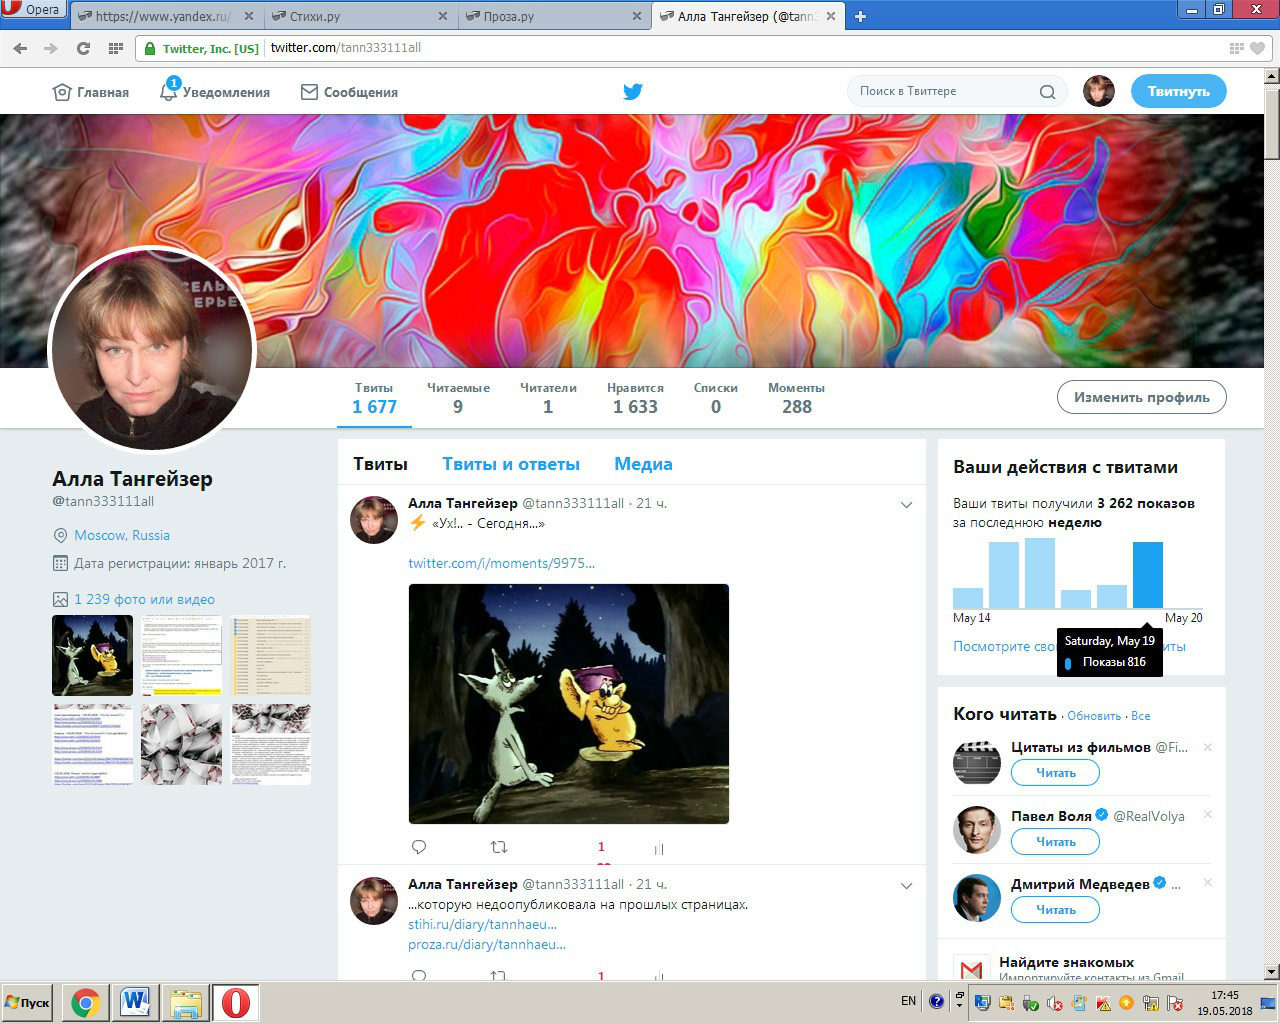Image resolution: width=1280 pixels, height=1024 pixels.
Task: Open the profile avatar account menu
Action: coord(1099,91)
